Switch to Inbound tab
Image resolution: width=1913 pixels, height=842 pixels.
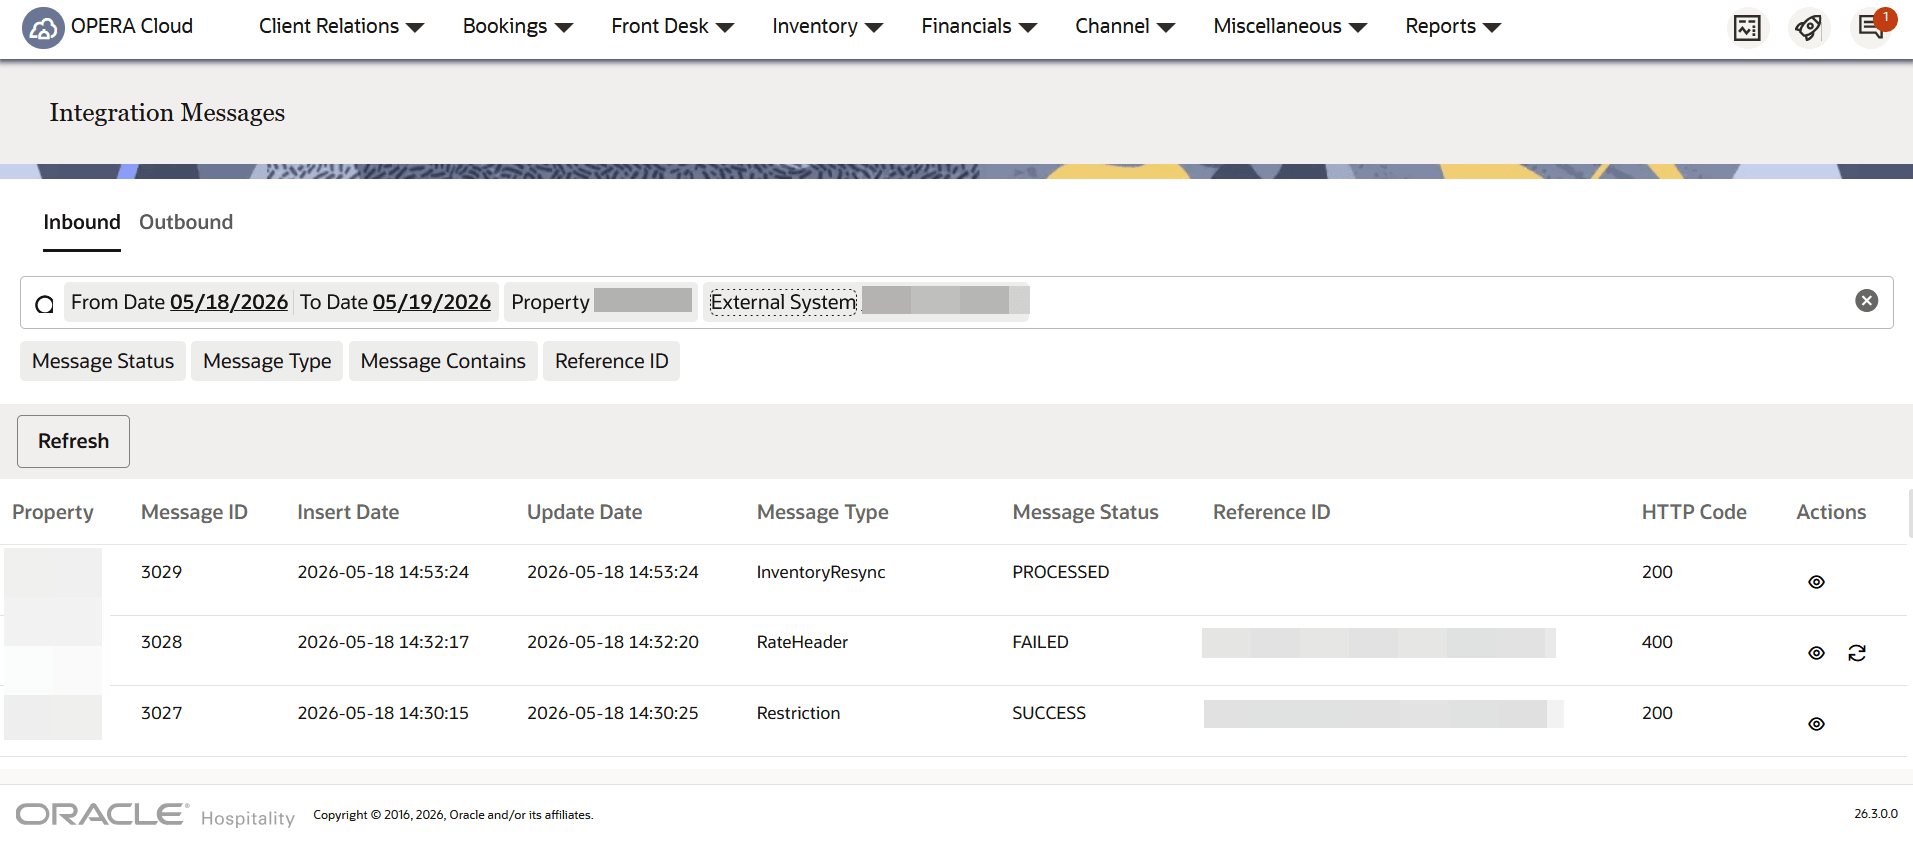click(x=82, y=222)
